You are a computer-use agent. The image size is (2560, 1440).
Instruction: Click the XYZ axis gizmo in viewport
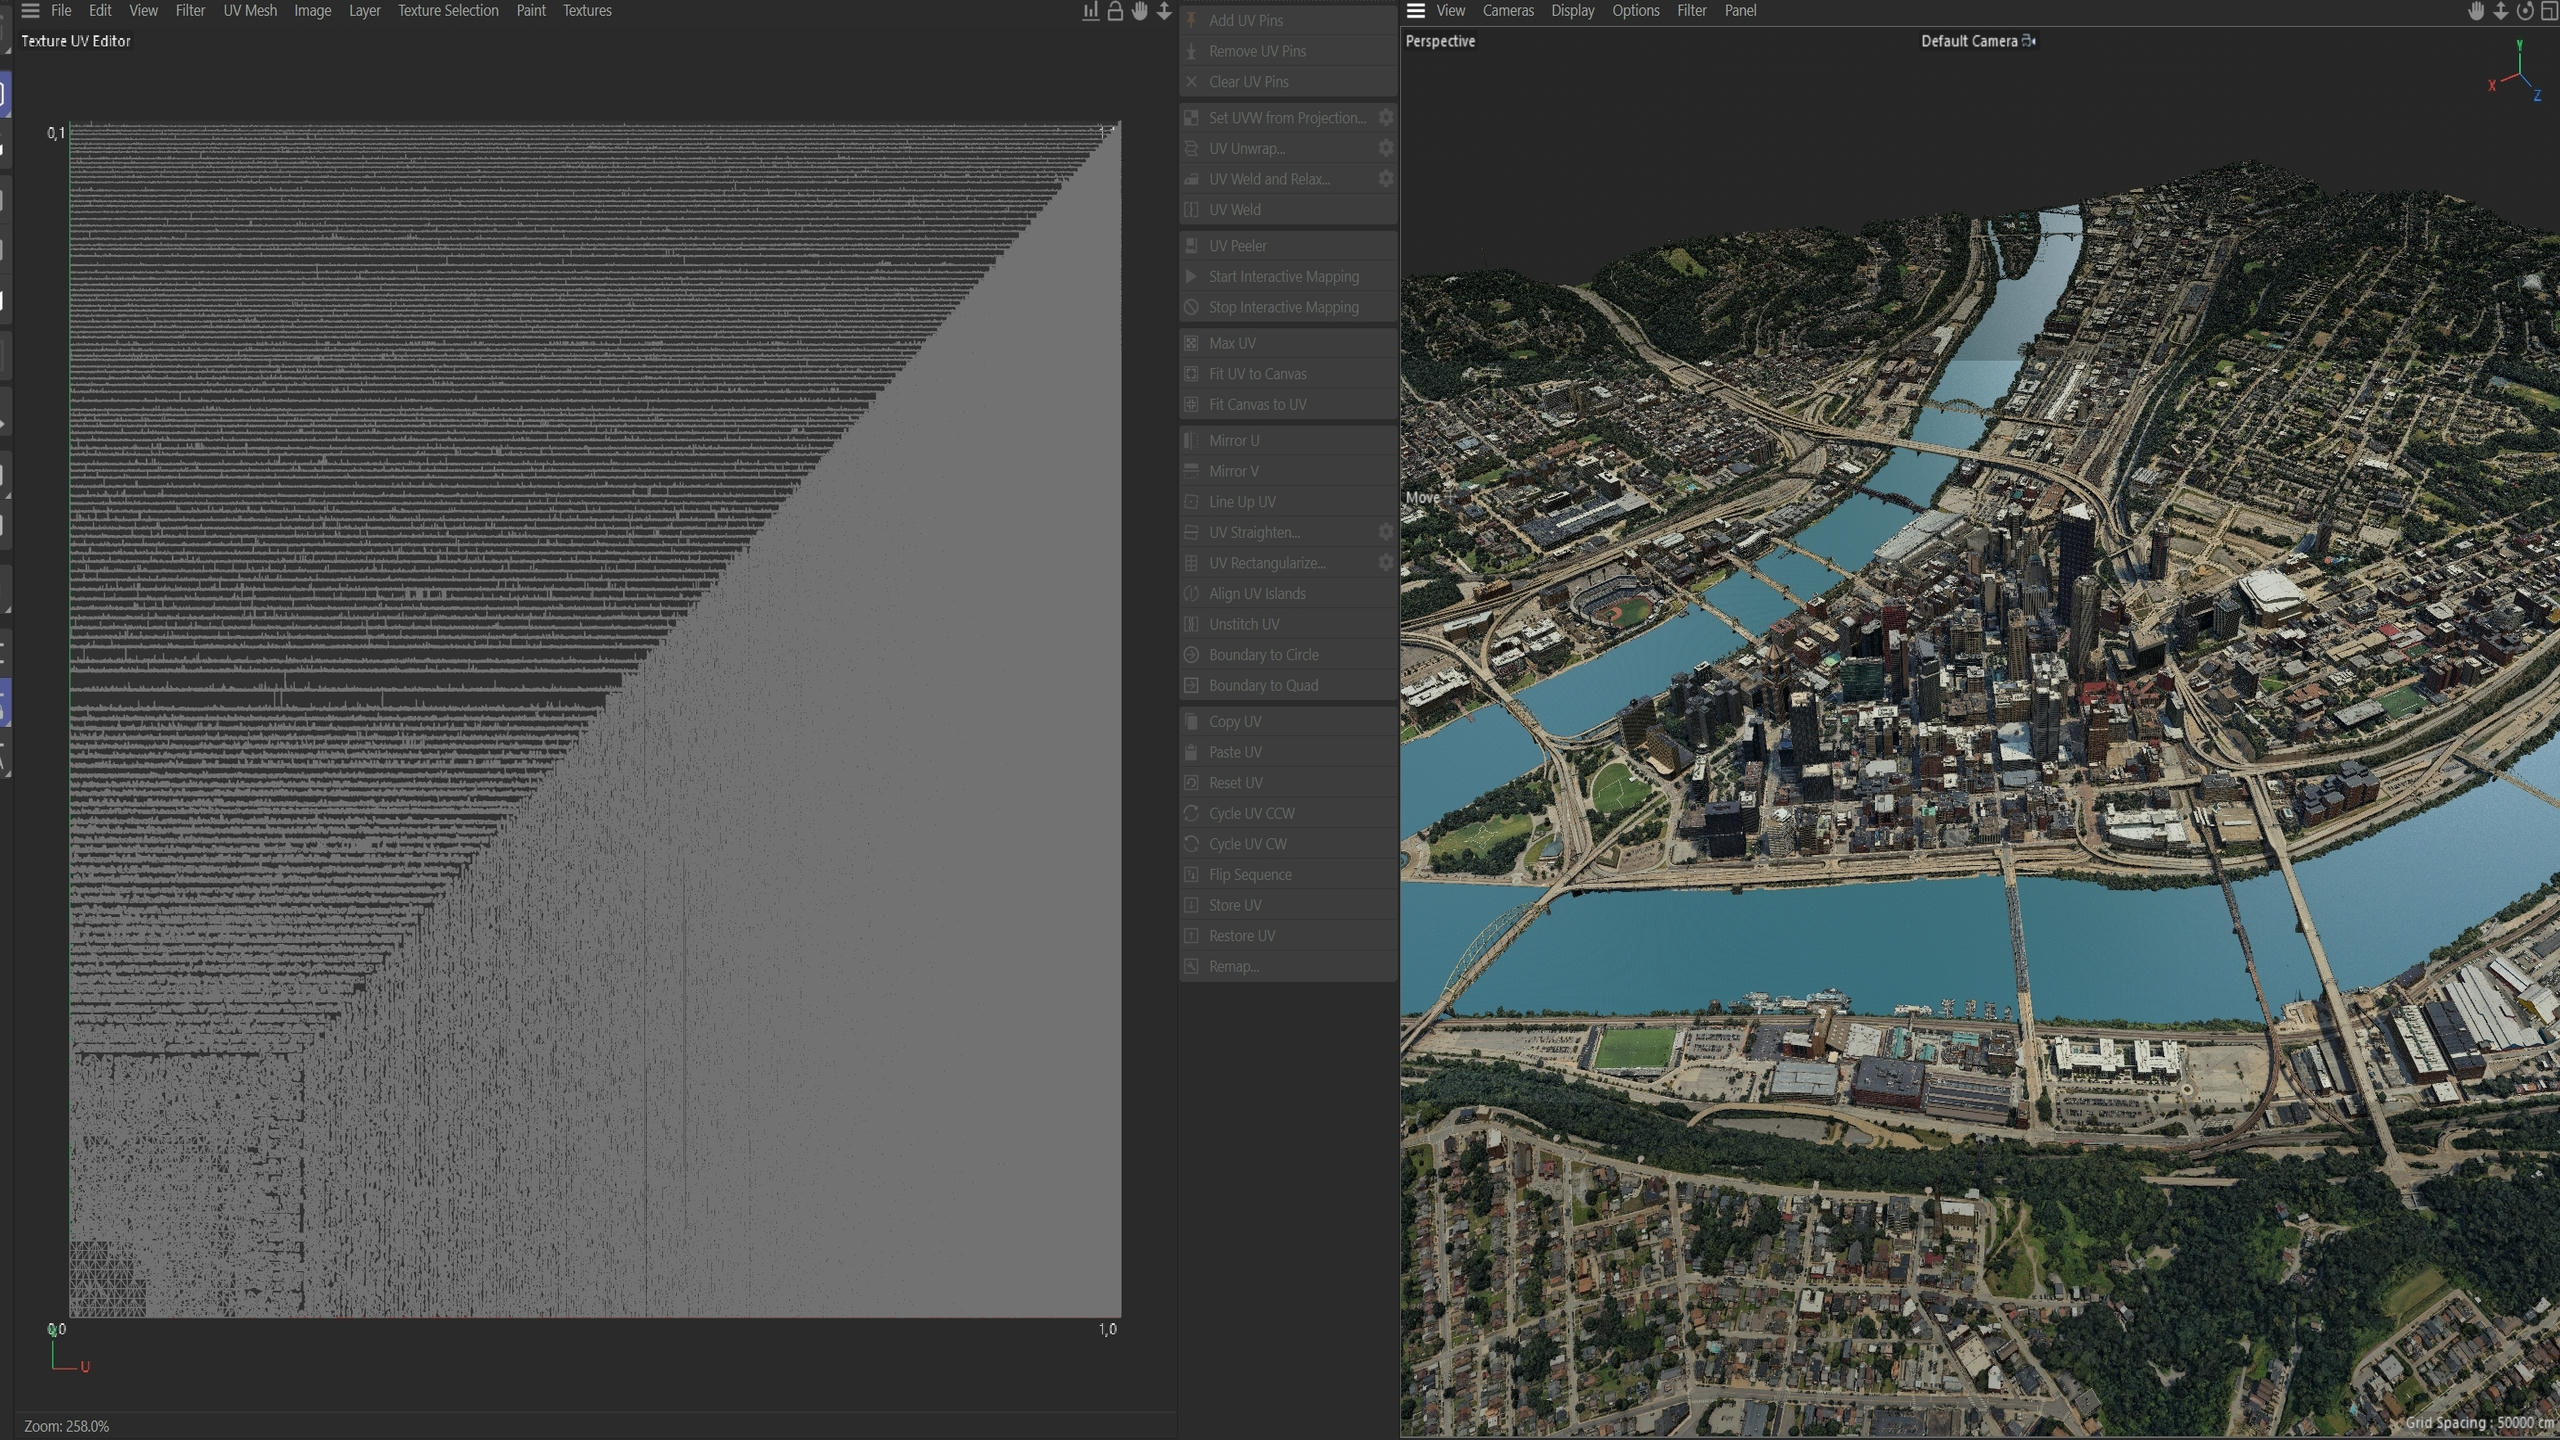[x=2516, y=71]
